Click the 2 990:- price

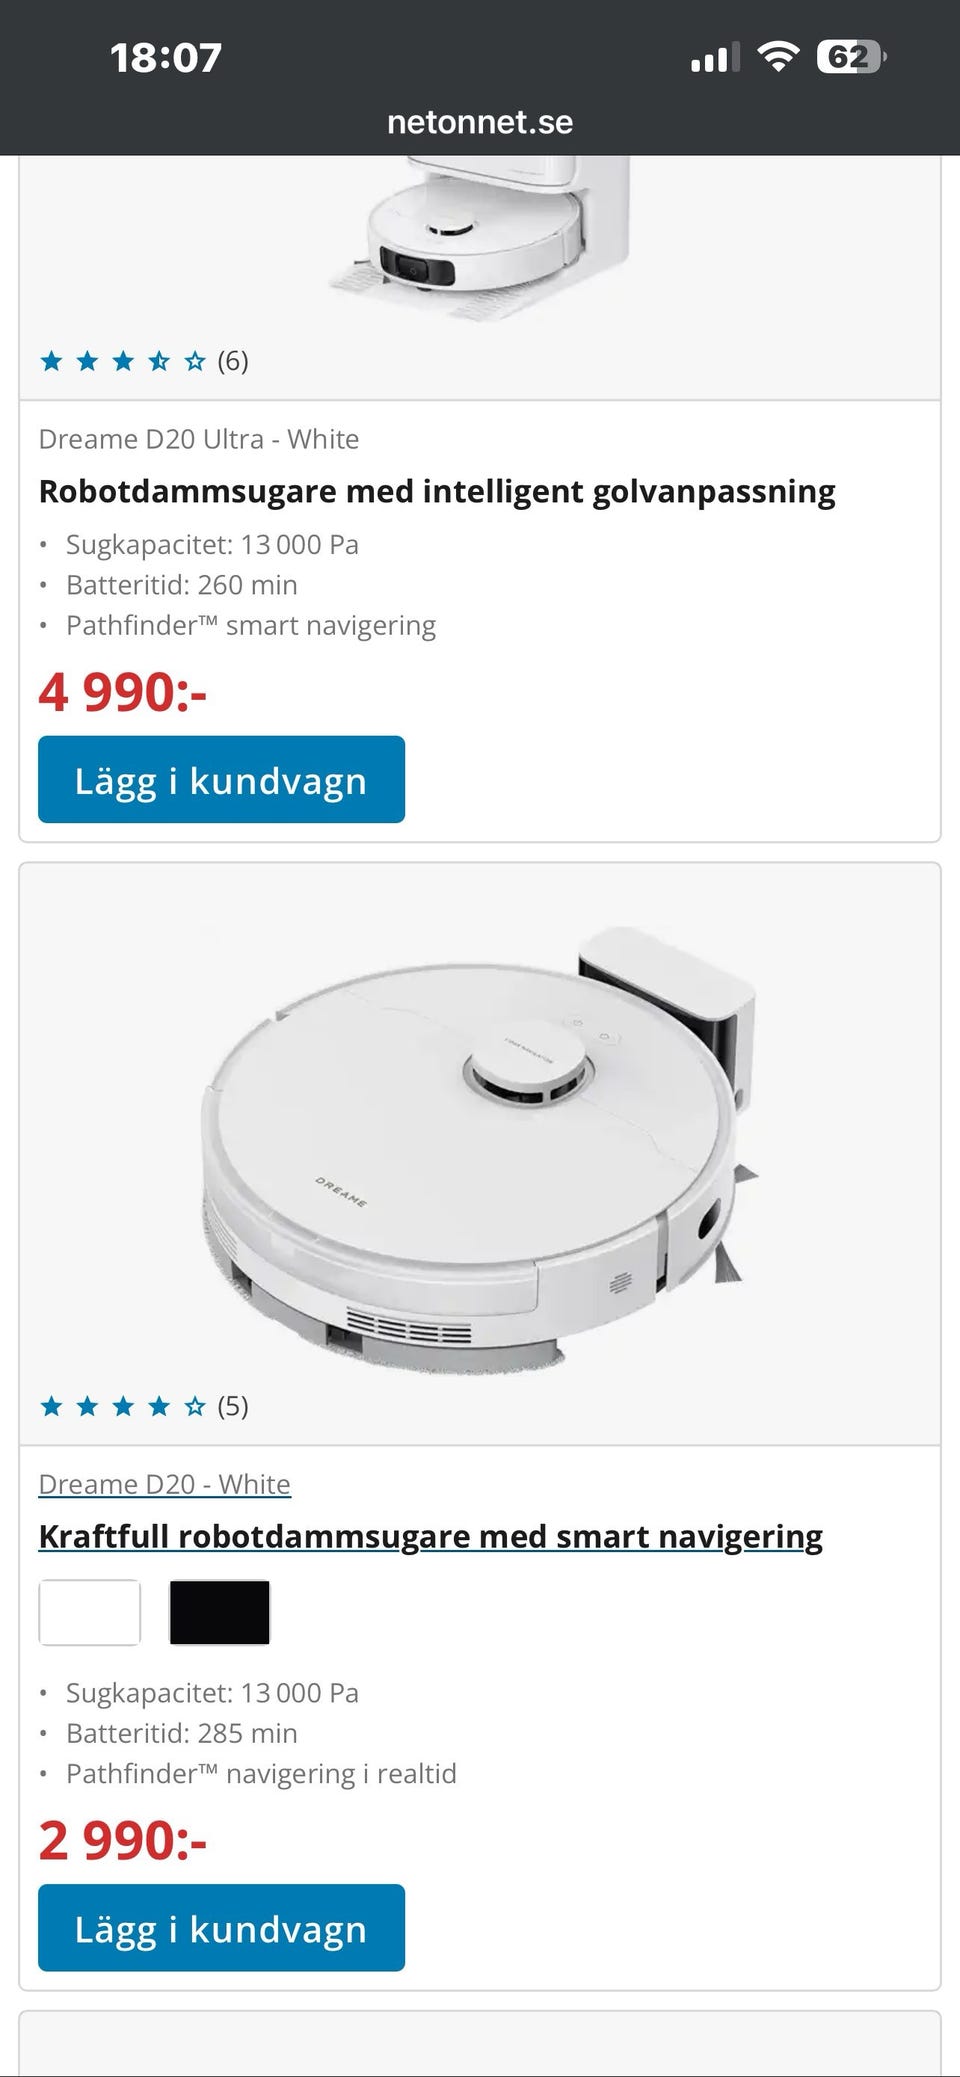click(122, 1840)
